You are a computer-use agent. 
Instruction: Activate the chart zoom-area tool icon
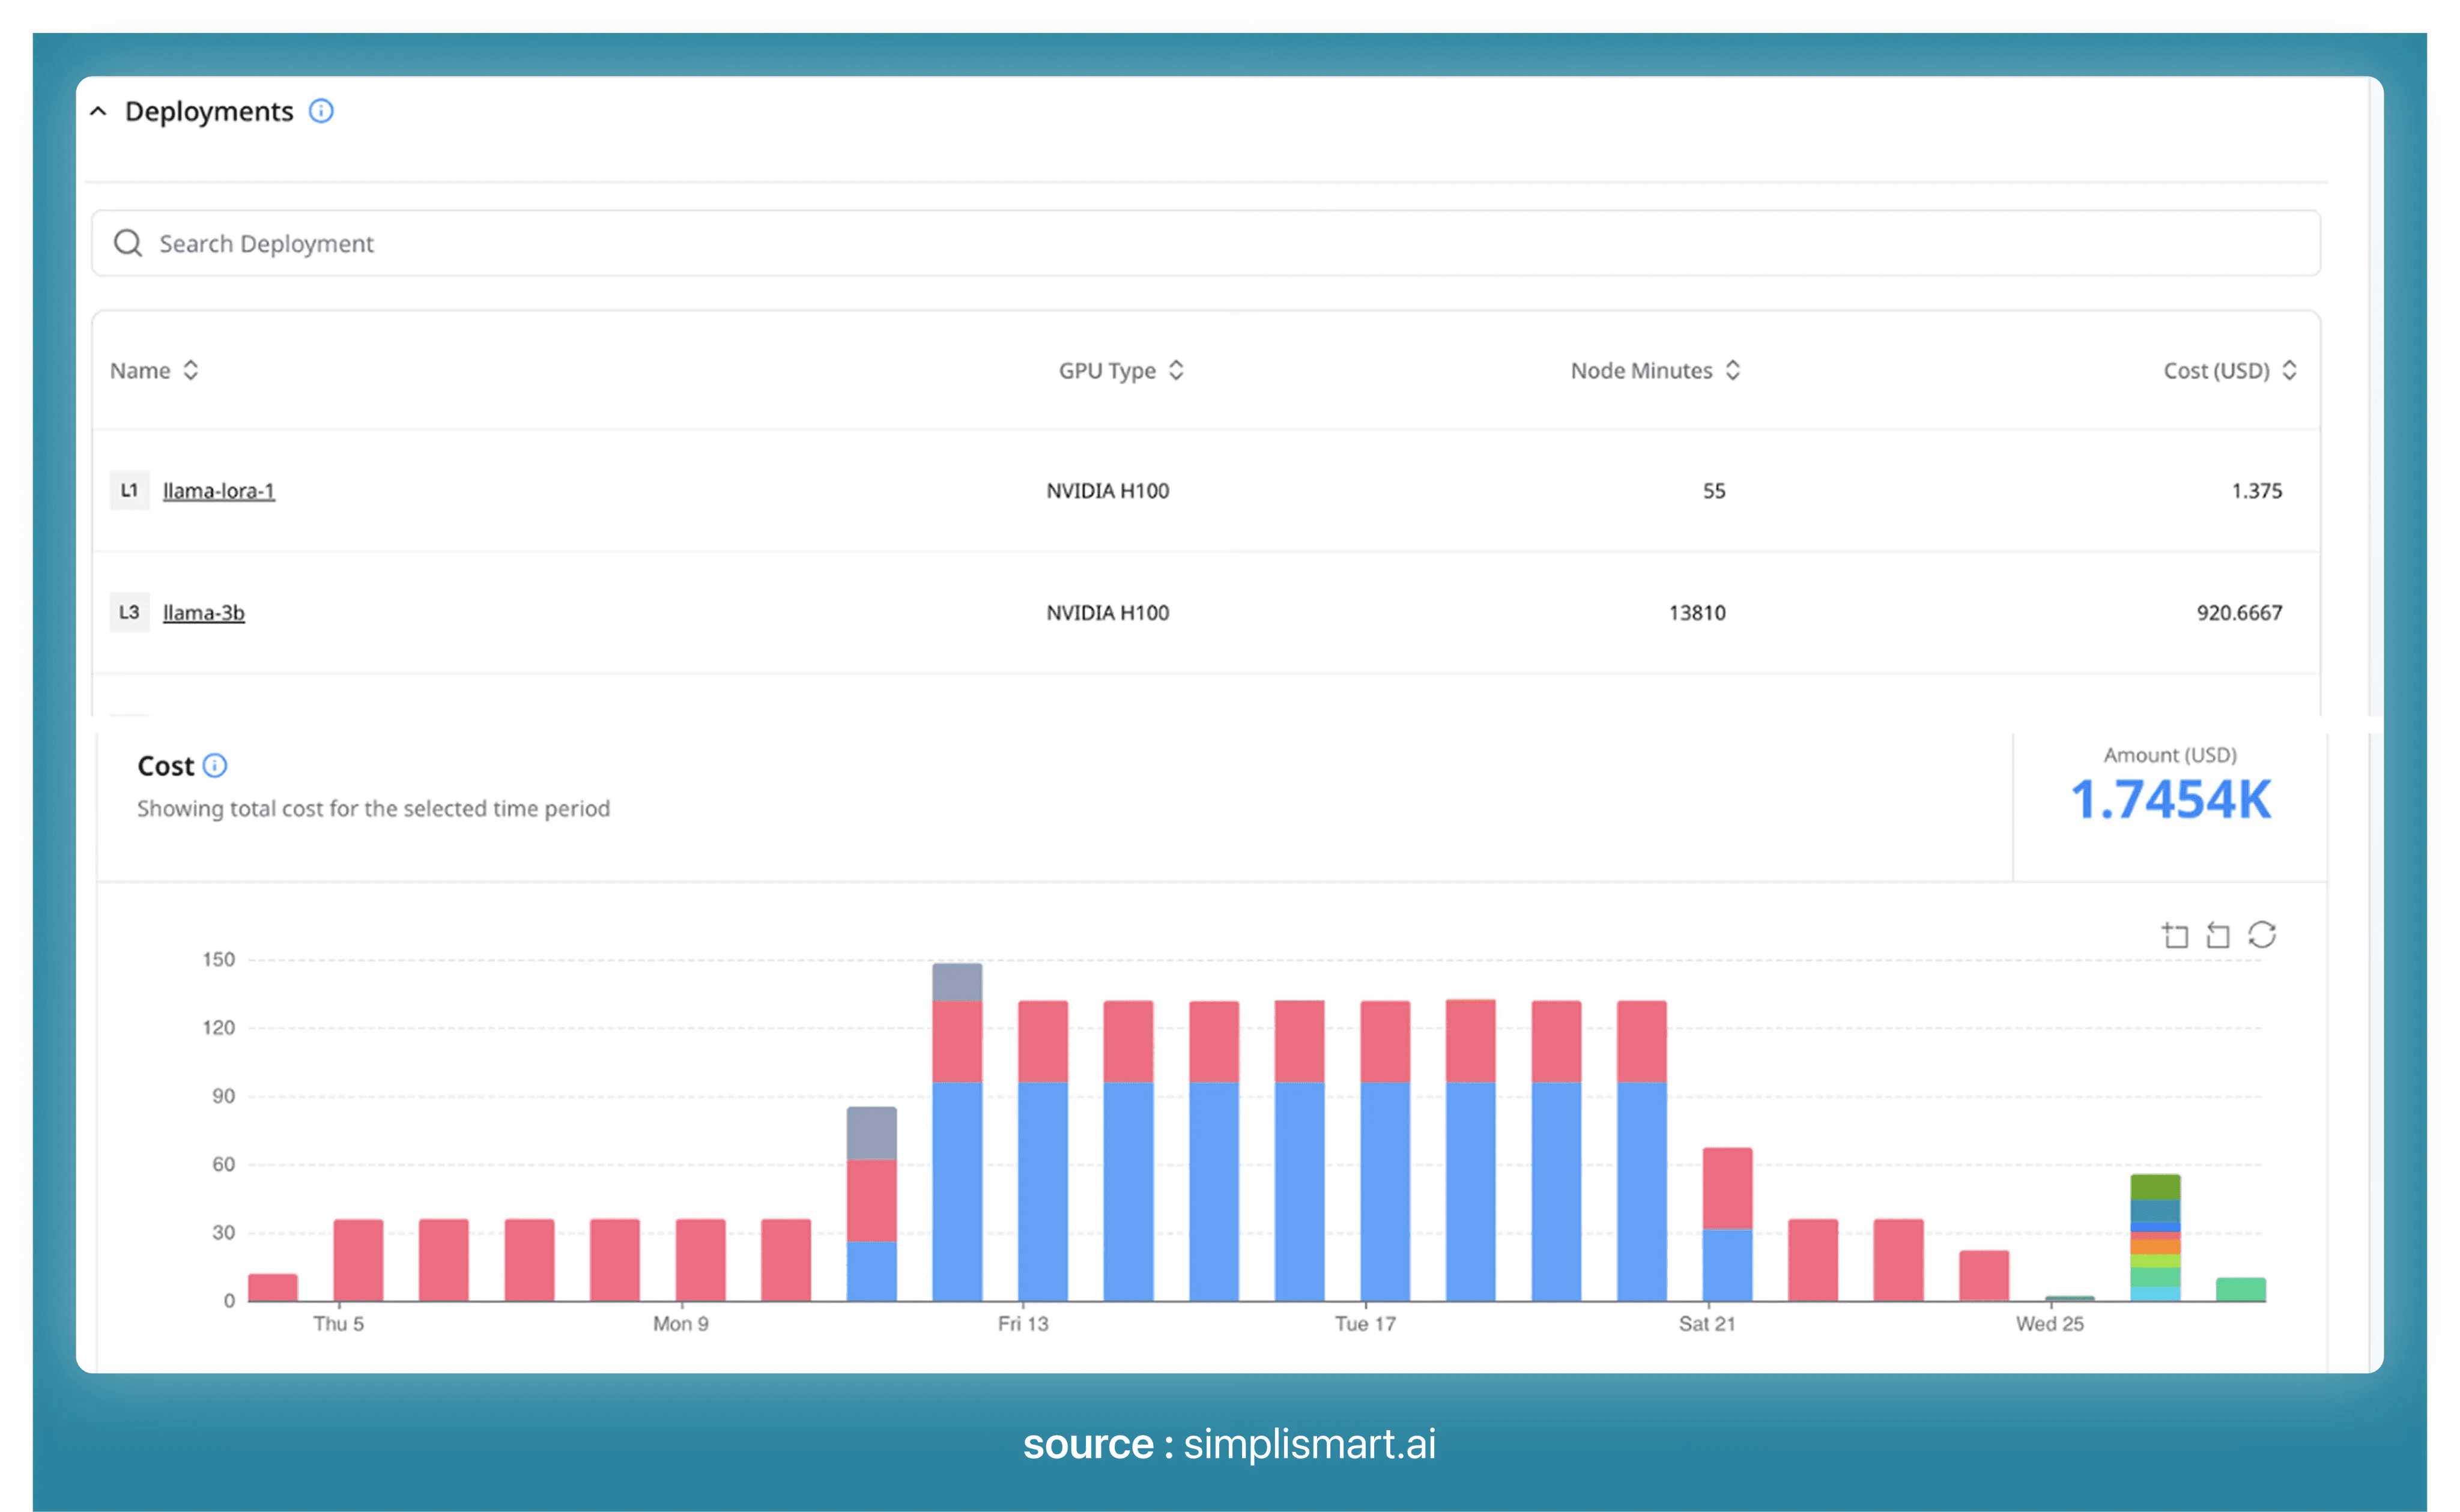tap(2175, 935)
